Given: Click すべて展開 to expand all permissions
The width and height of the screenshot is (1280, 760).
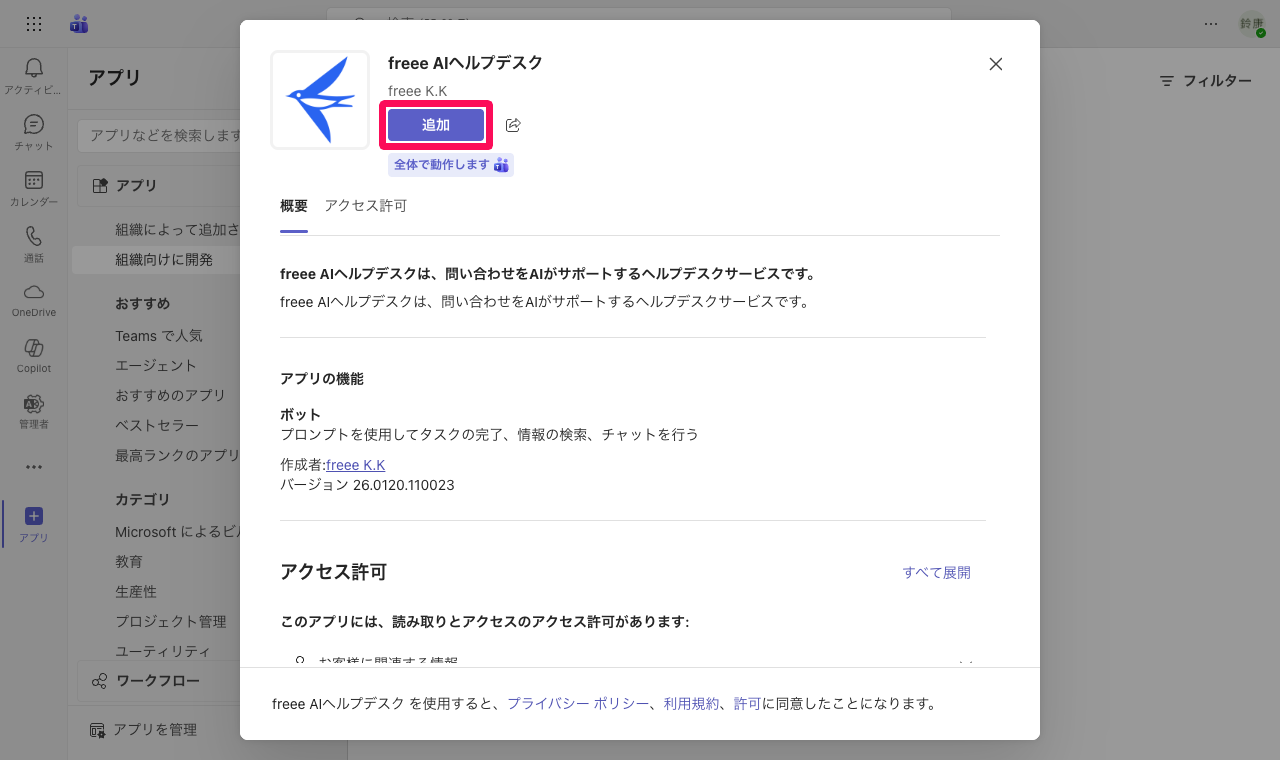Looking at the screenshot, I should coord(937,573).
